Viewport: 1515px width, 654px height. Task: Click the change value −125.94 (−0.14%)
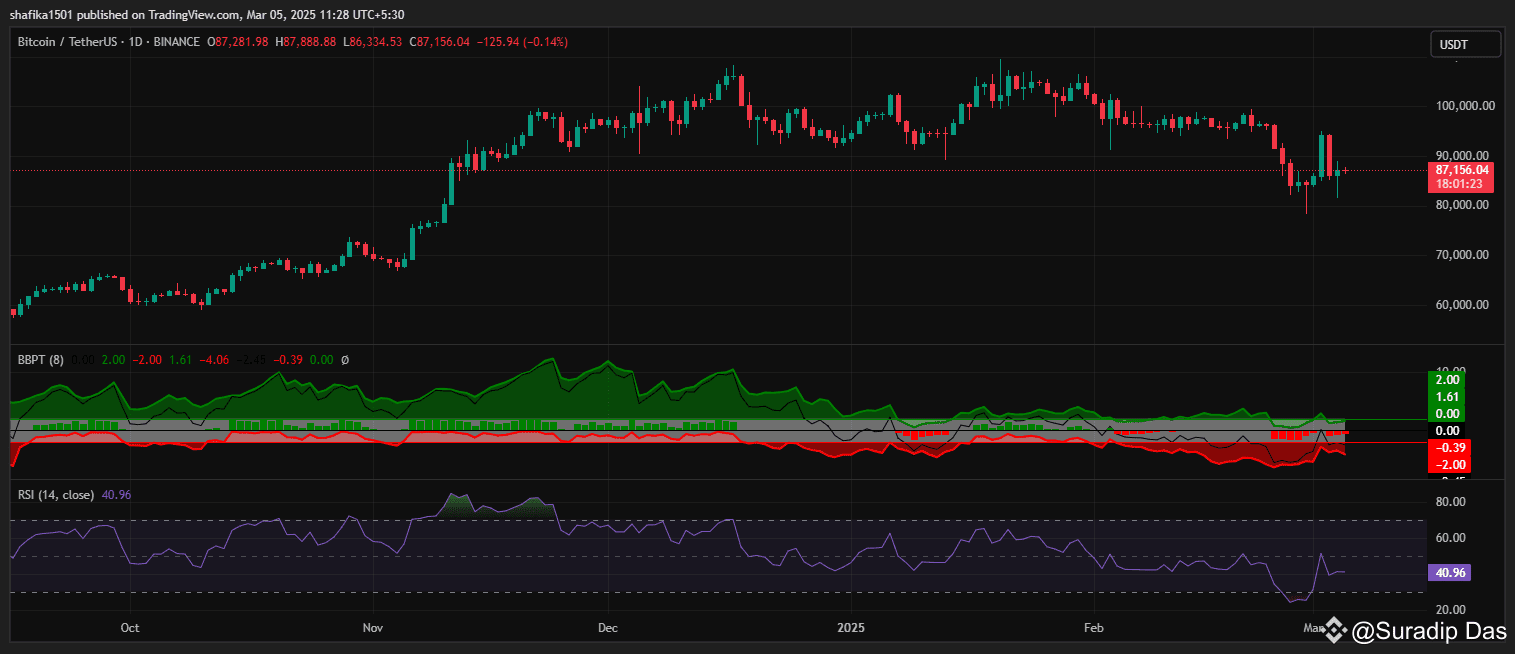coord(522,42)
